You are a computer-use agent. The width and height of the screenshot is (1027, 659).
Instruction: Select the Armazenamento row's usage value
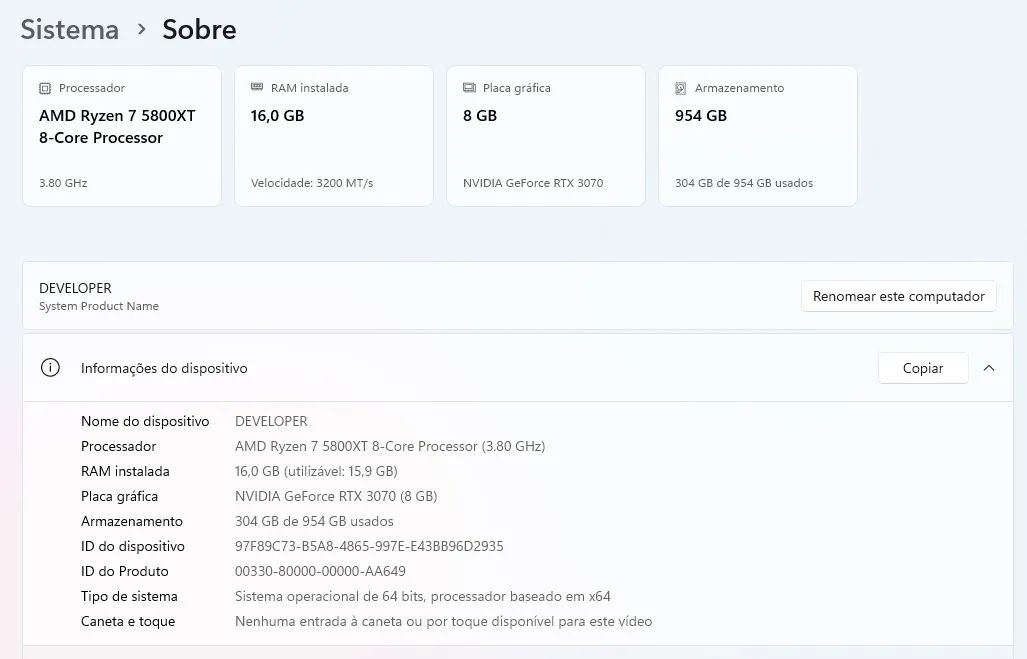pos(314,521)
